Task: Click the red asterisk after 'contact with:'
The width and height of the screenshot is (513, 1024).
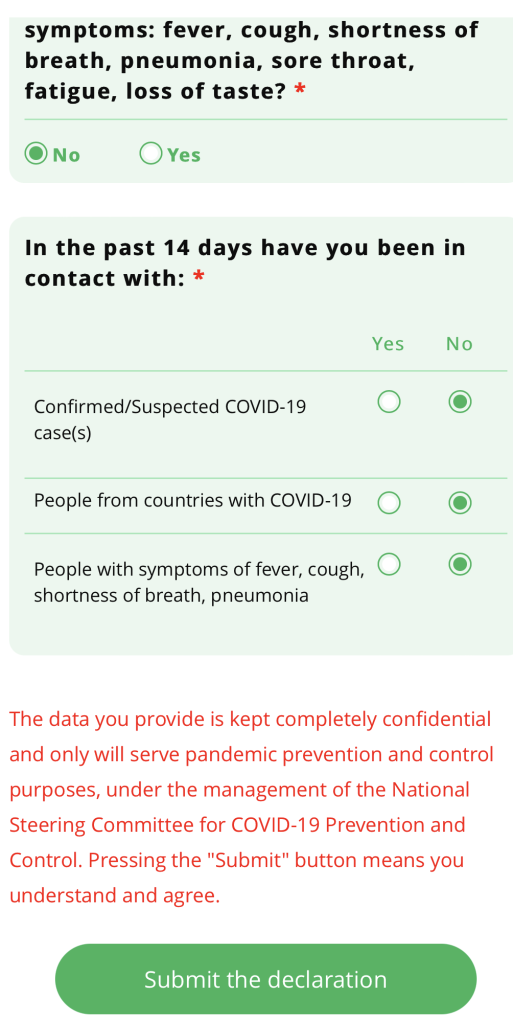Action: click(x=199, y=280)
